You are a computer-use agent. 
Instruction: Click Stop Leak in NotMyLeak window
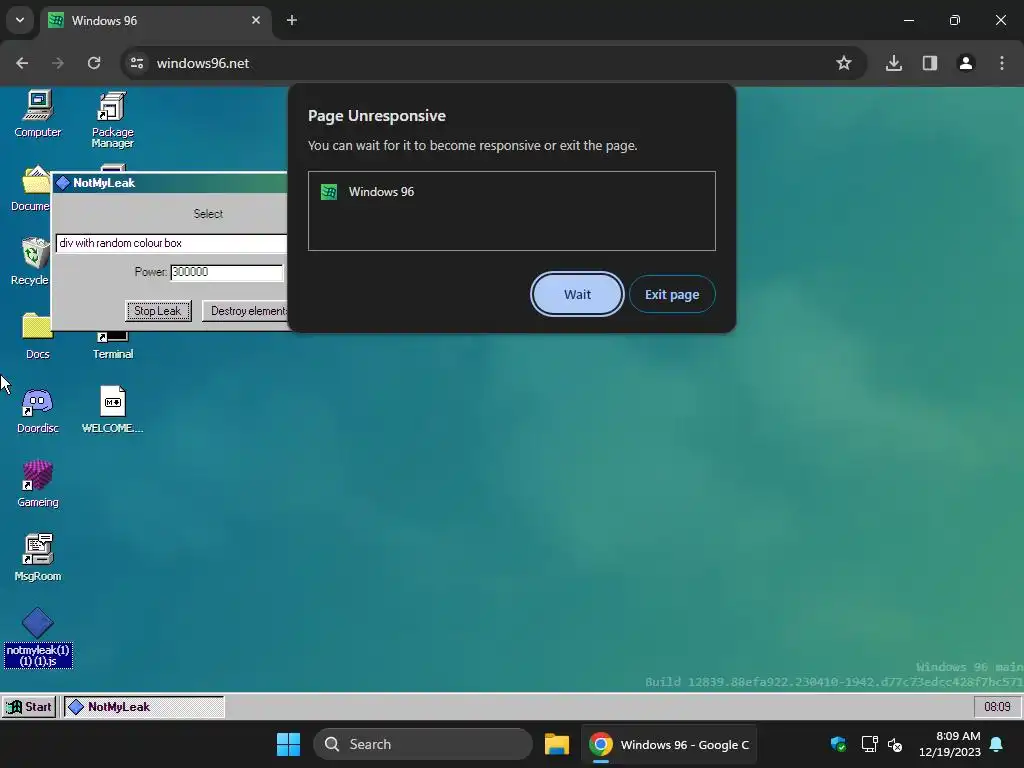[158, 311]
